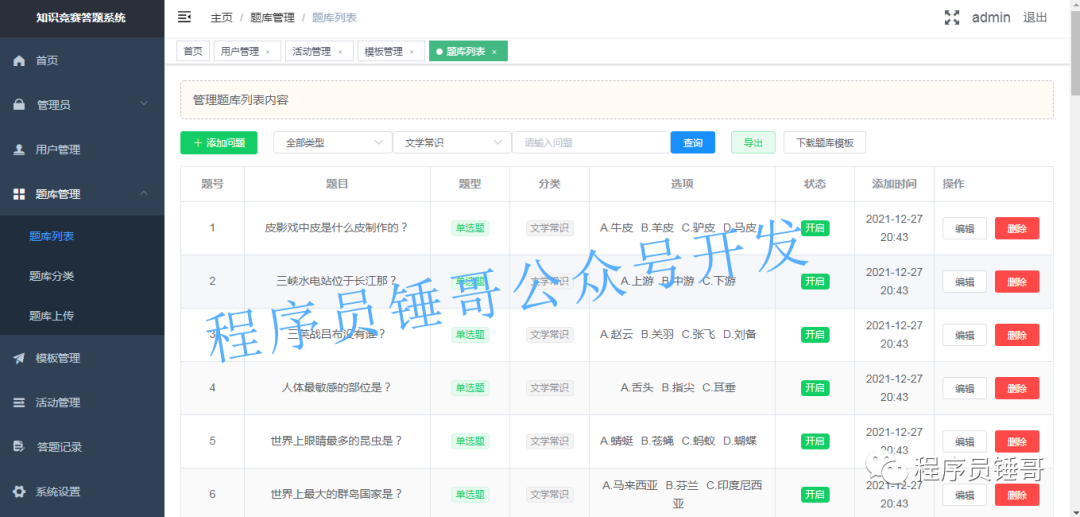Delete question 5 about 眼睛最多的昆虫
1080x517 pixels.
click(1017, 441)
